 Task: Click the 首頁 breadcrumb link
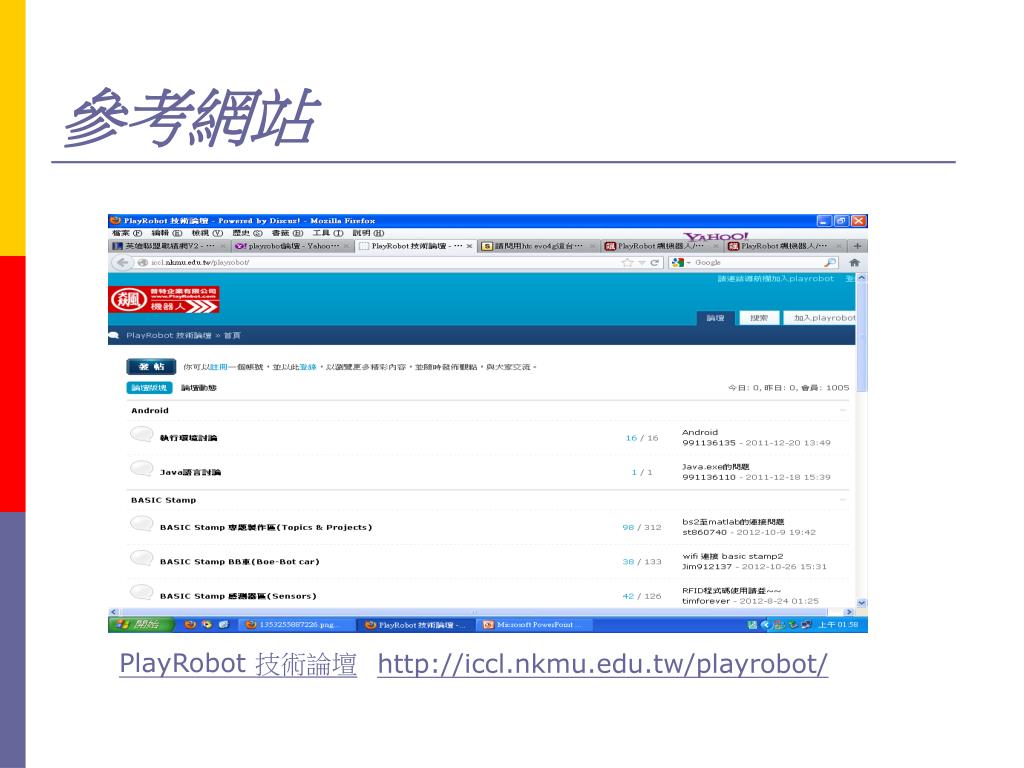pyautogui.click(x=232, y=336)
